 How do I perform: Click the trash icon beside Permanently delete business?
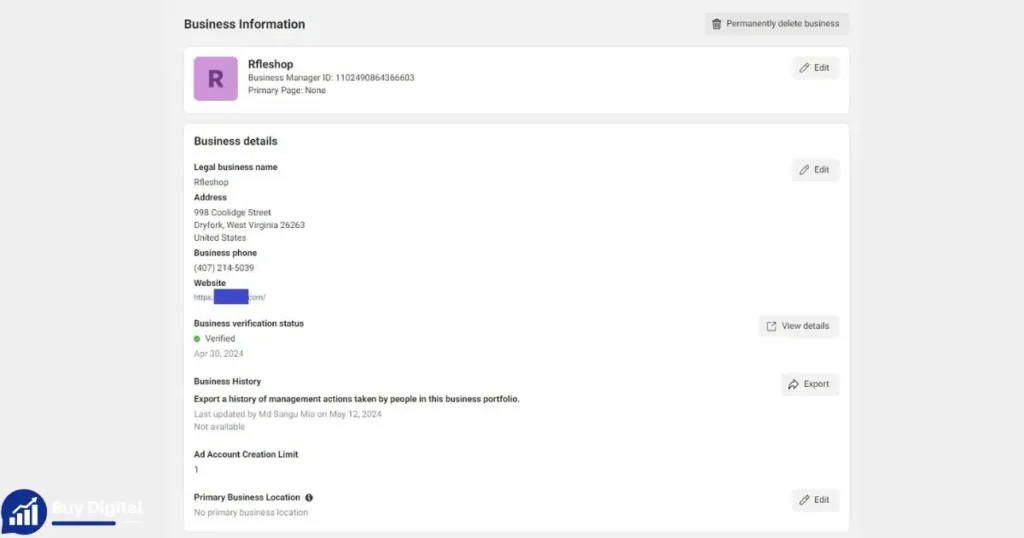tap(716, 24)
